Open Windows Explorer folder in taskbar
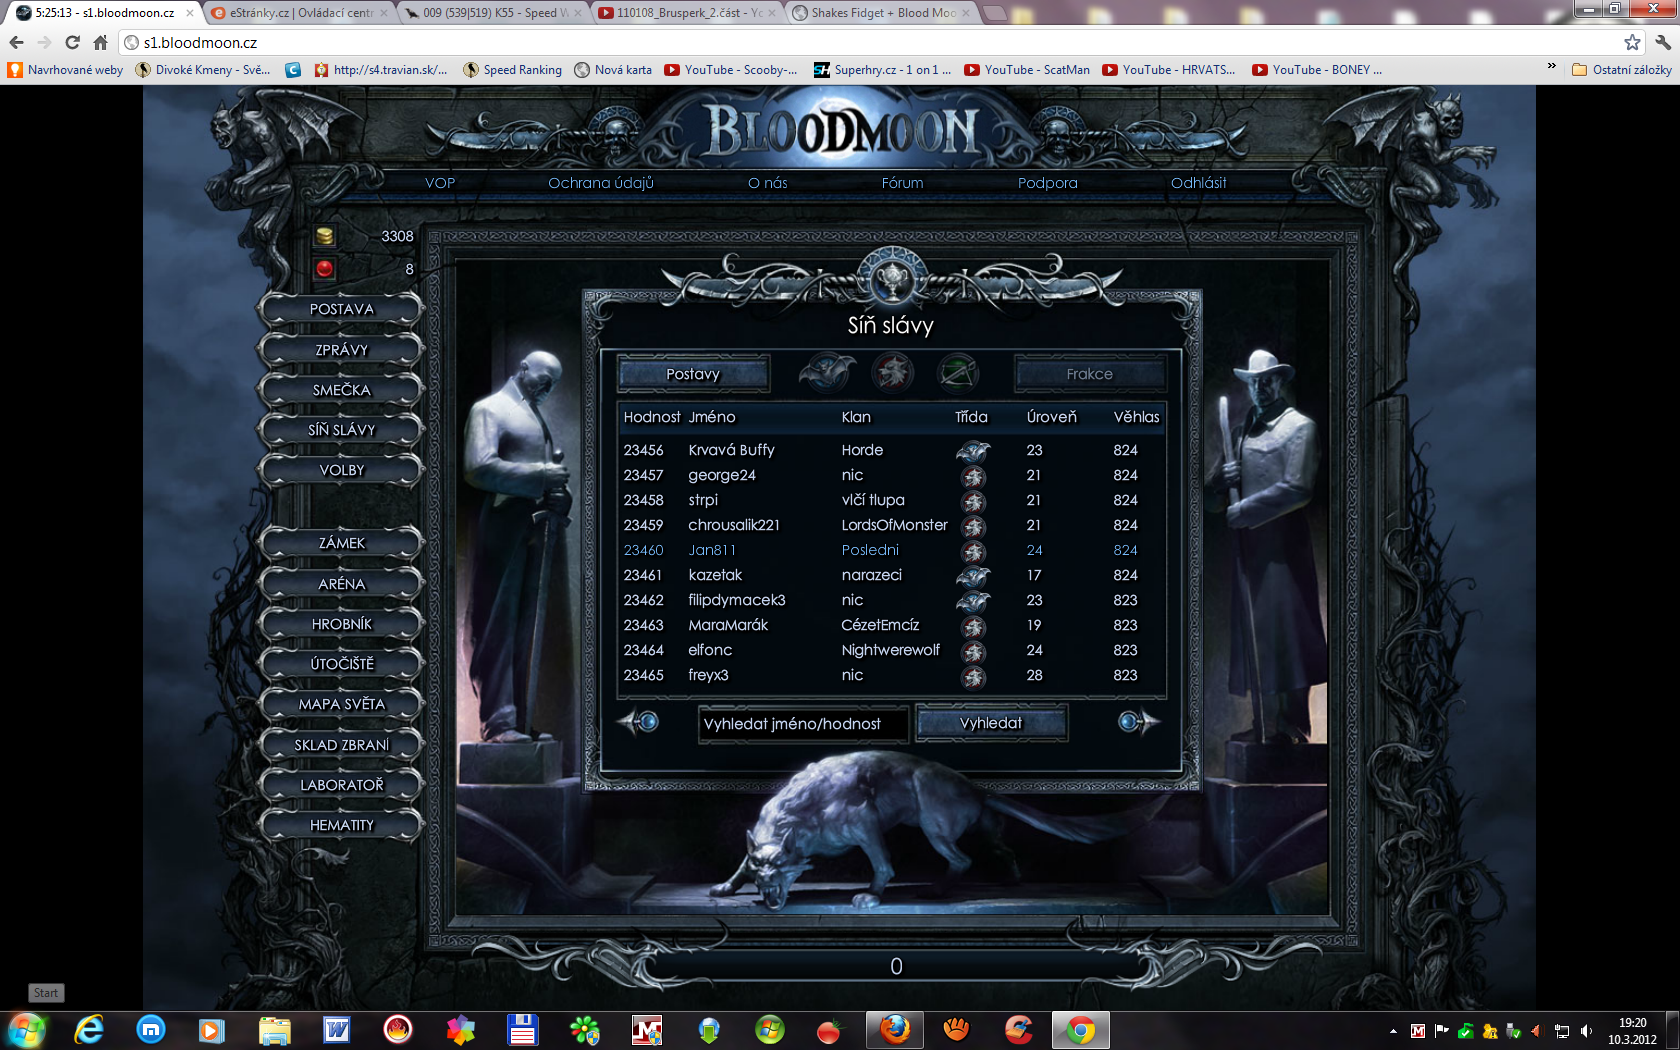 point(274,1030)
